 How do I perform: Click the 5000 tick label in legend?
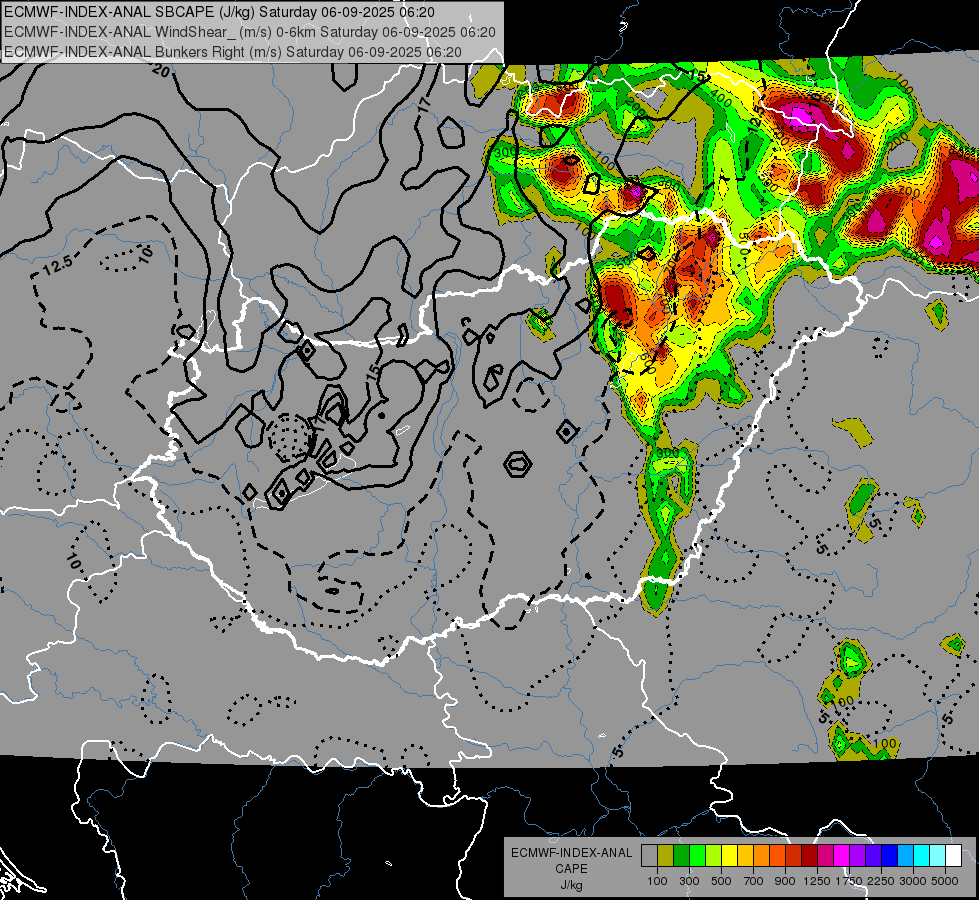[945, 881]
